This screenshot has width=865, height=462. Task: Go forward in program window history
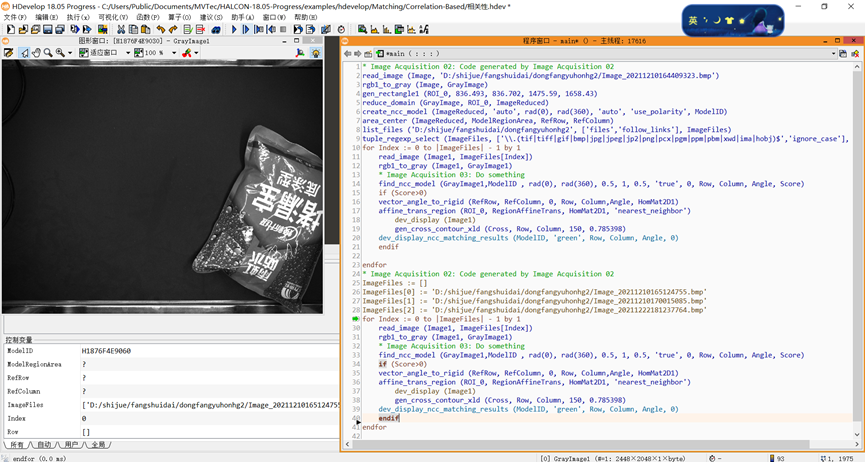(357, 54)
